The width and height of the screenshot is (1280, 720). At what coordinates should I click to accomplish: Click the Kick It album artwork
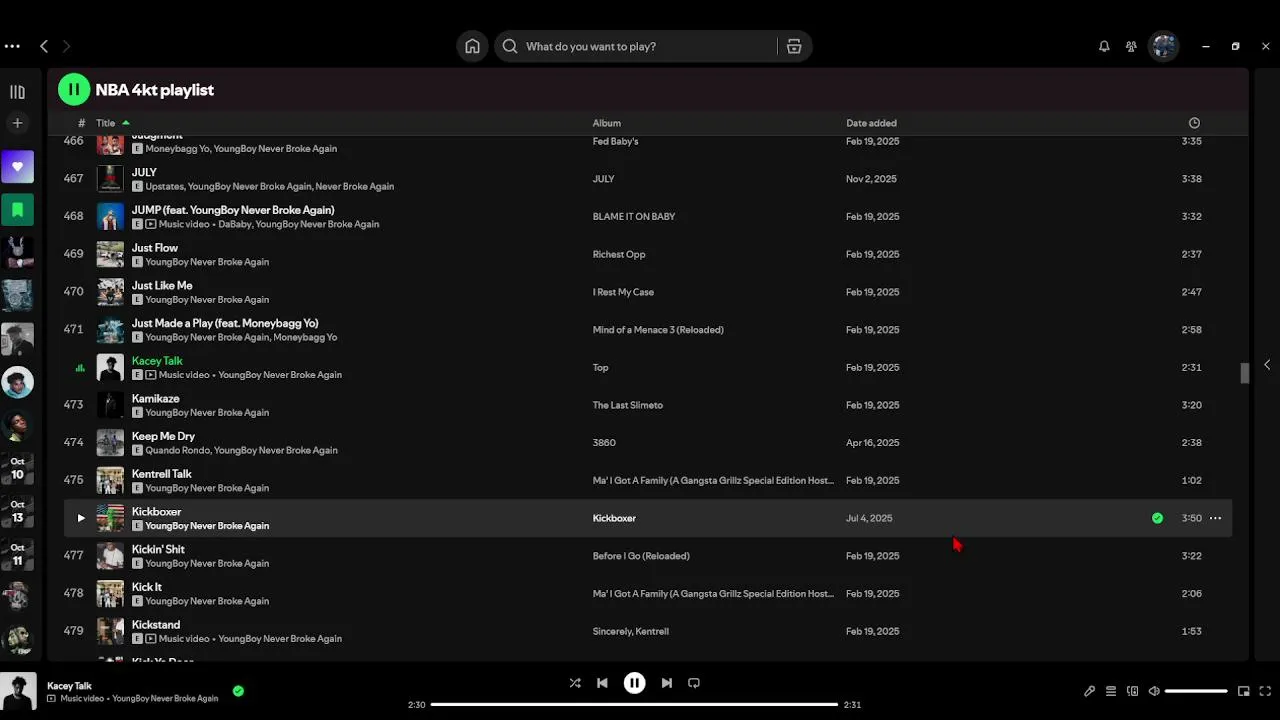110,593
